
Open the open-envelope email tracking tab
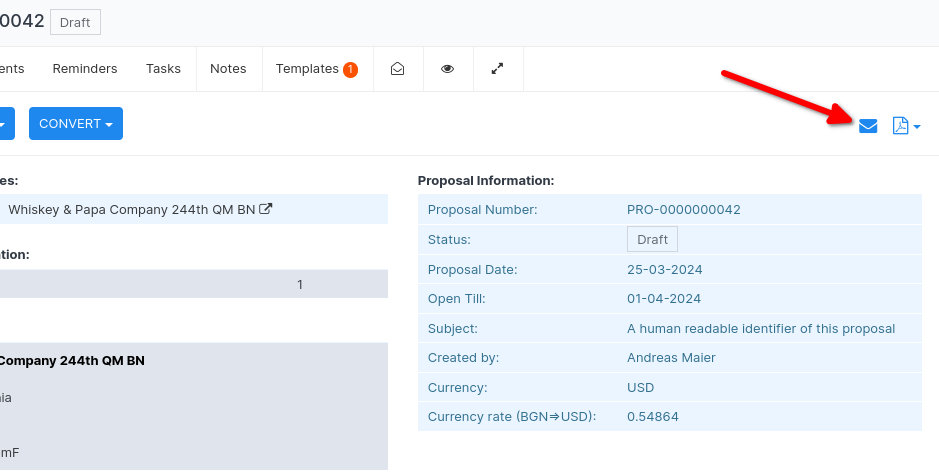click(x=398, y=69)
